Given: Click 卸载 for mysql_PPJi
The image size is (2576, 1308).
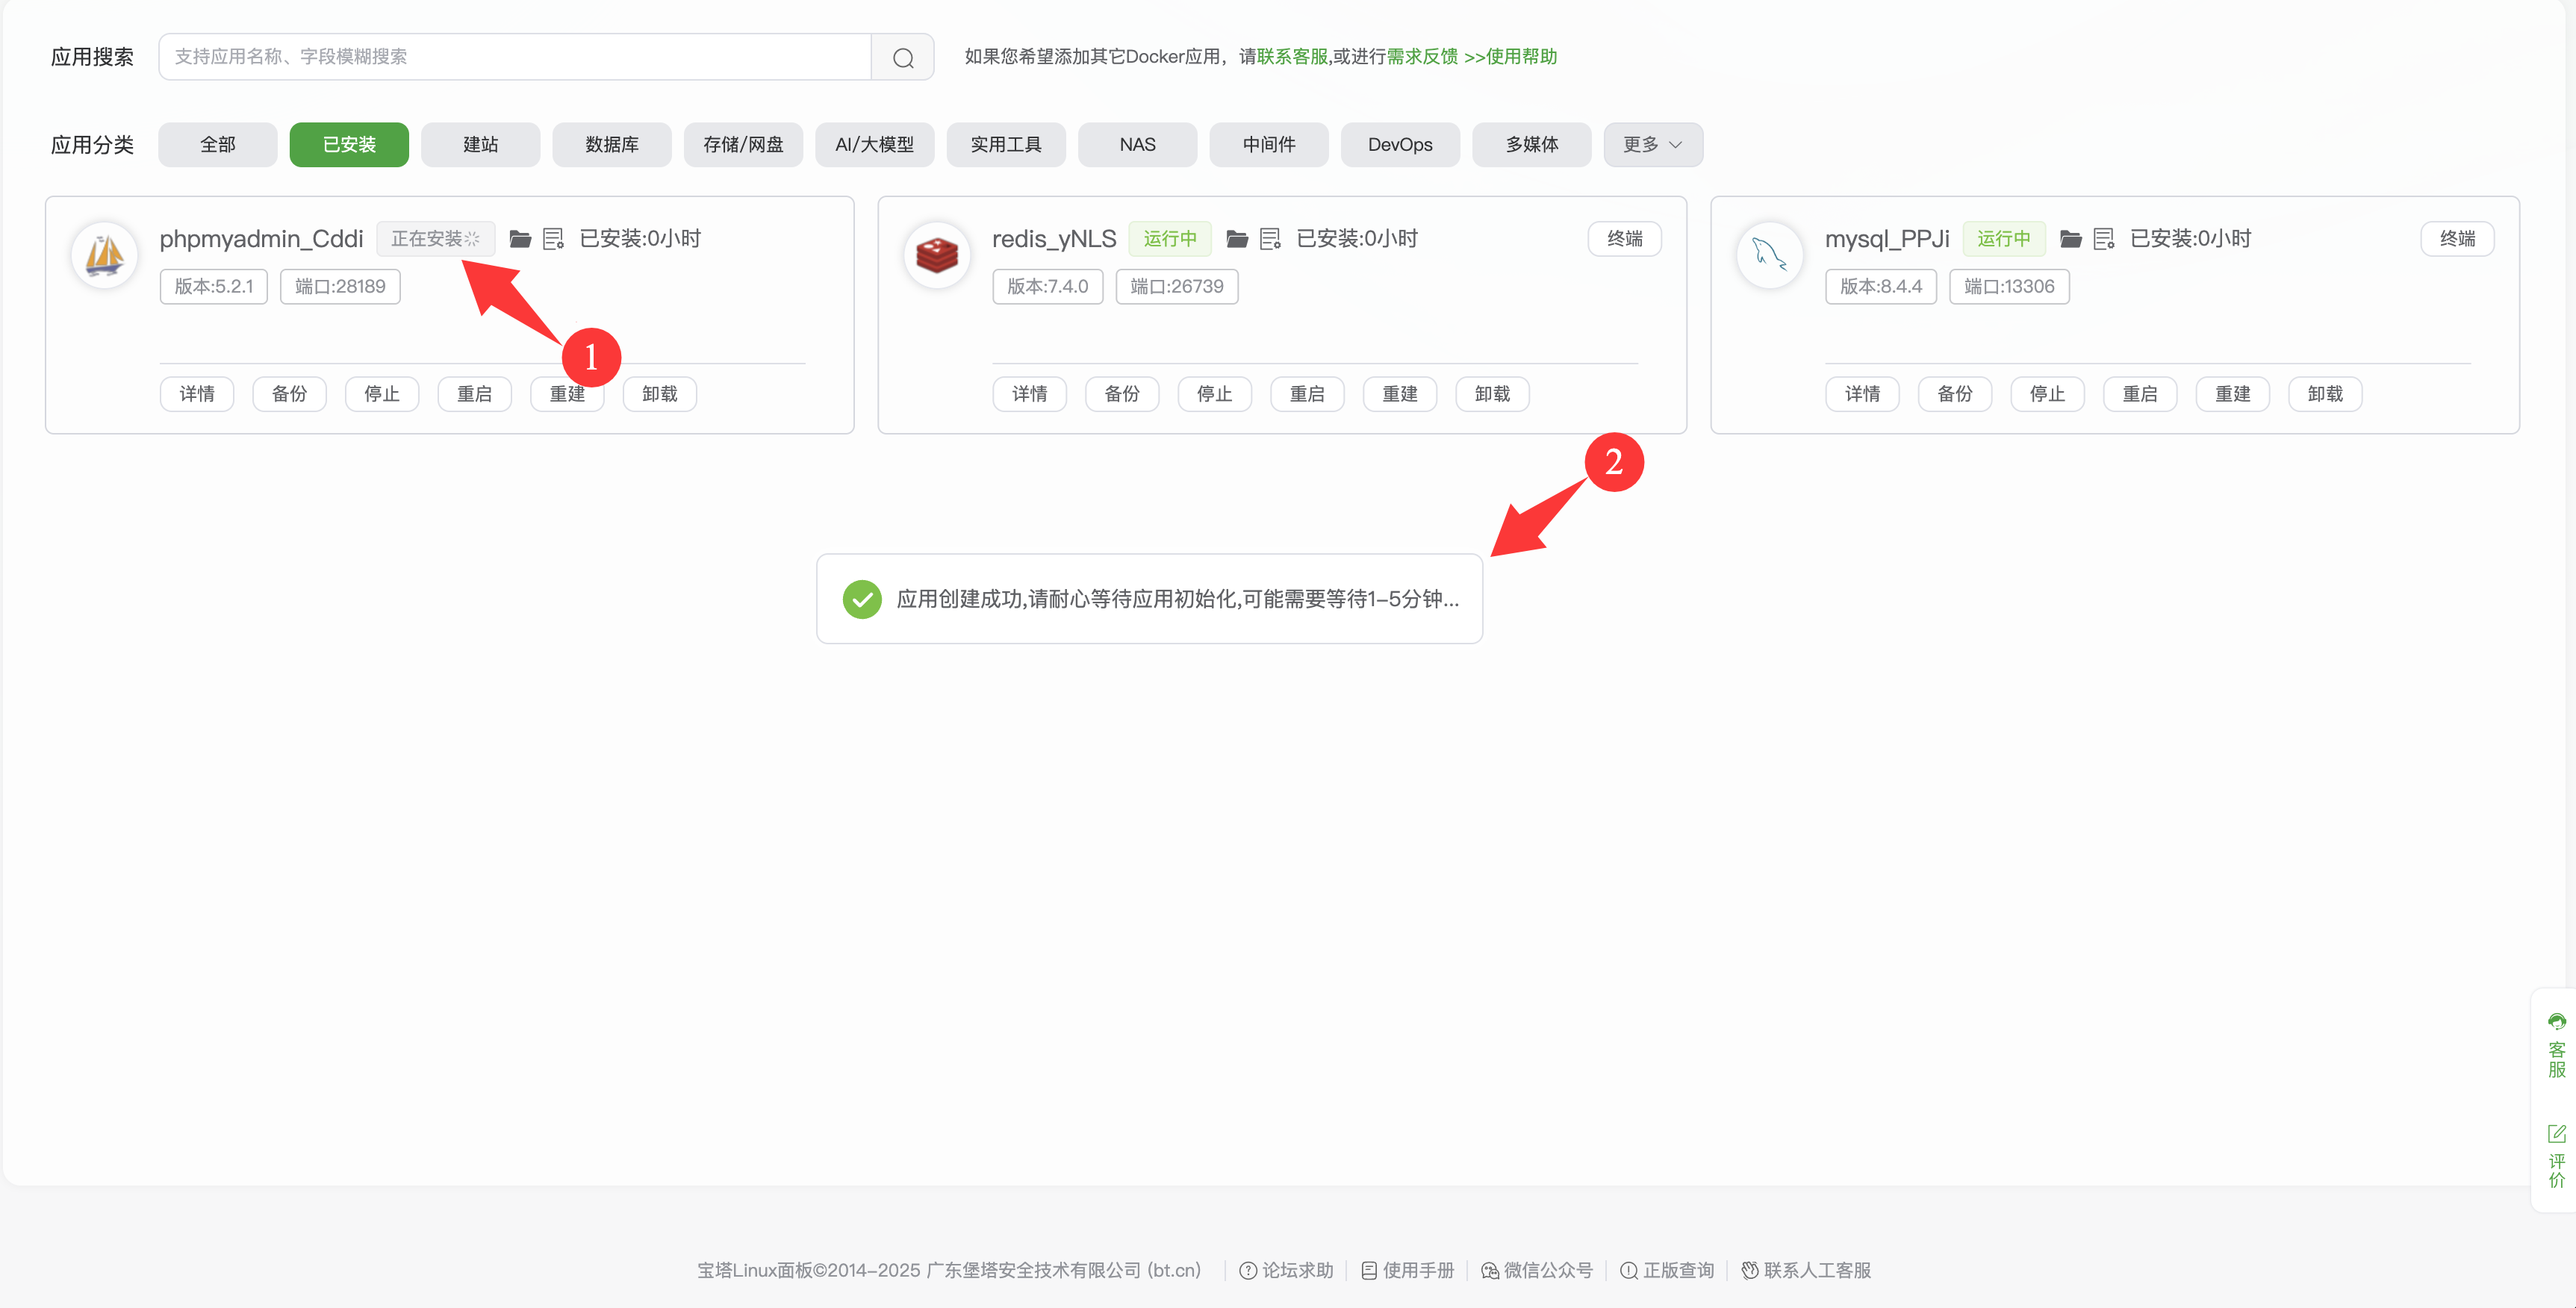Looking at the screenshot, I should click(2324, 394).
